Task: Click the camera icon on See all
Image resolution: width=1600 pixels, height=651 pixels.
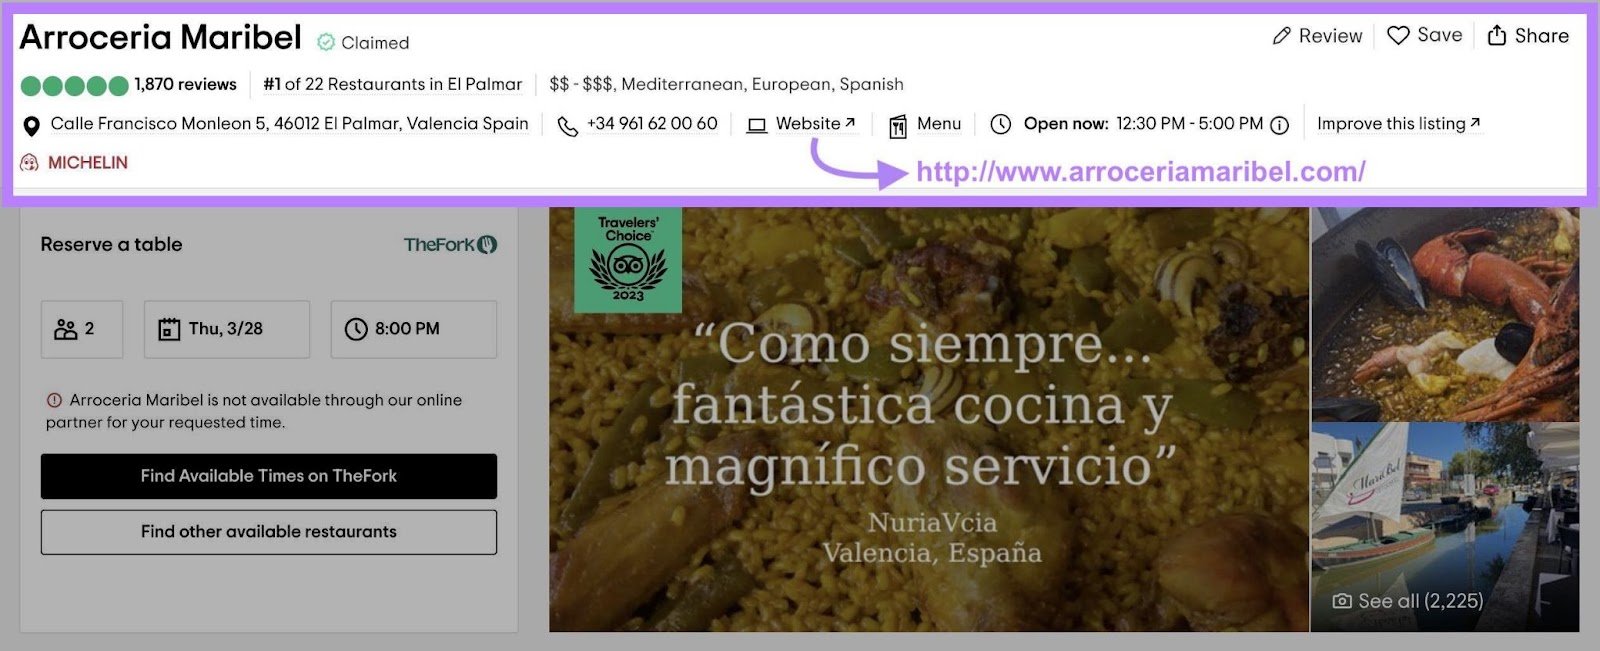Action: (x=1342, y=601)
